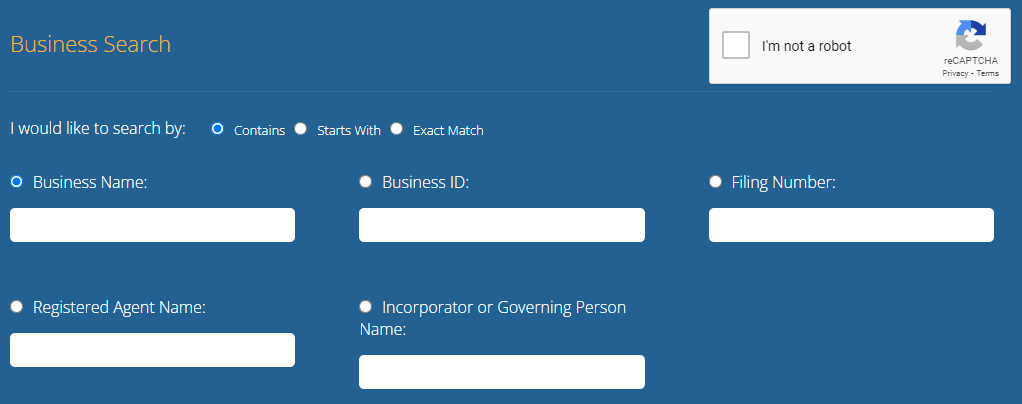Viewport: 1022px width, 404px height.
Task: Click the Filing Number text field
Action: pyautogui.click(x=851, y=225)
